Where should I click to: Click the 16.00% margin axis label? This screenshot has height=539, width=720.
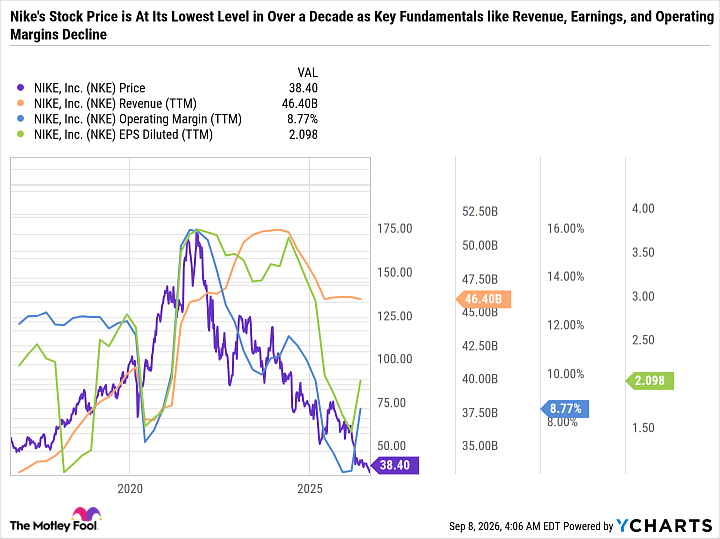point(565,229)
